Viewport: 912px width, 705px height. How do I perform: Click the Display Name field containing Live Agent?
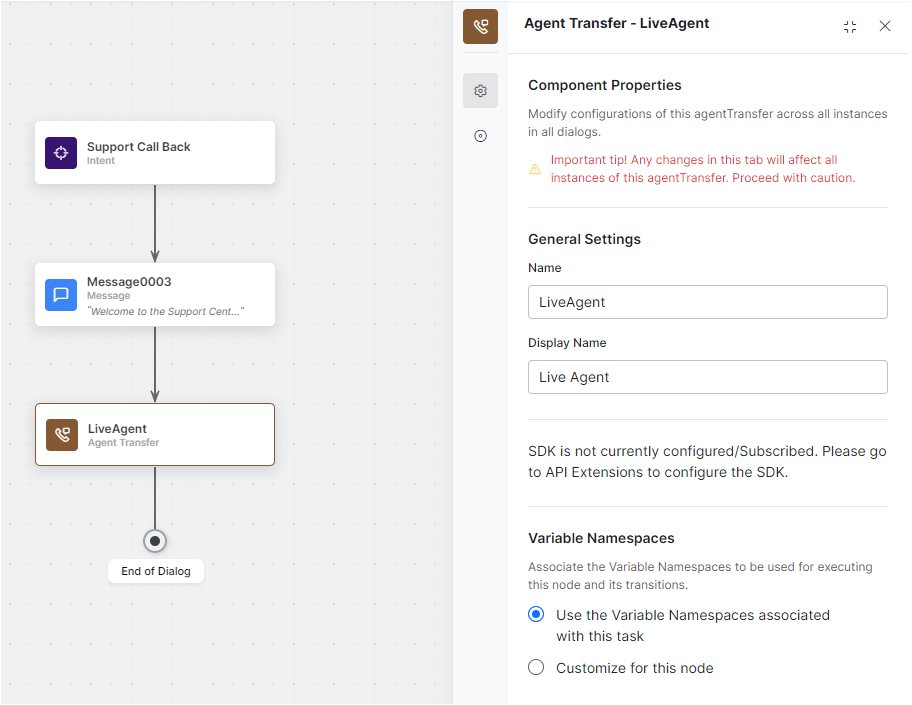click(x=707, y=377)
